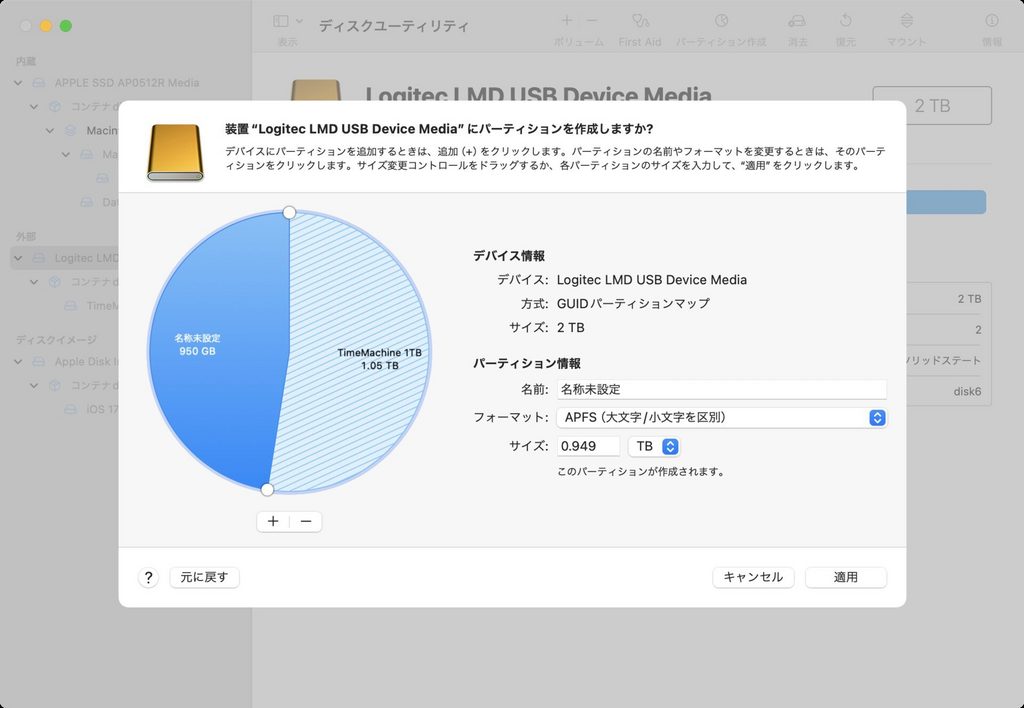Collapse the Apple Disk Image row chevron
This screenshot has width=1024, height=708.
click(18, 361)
